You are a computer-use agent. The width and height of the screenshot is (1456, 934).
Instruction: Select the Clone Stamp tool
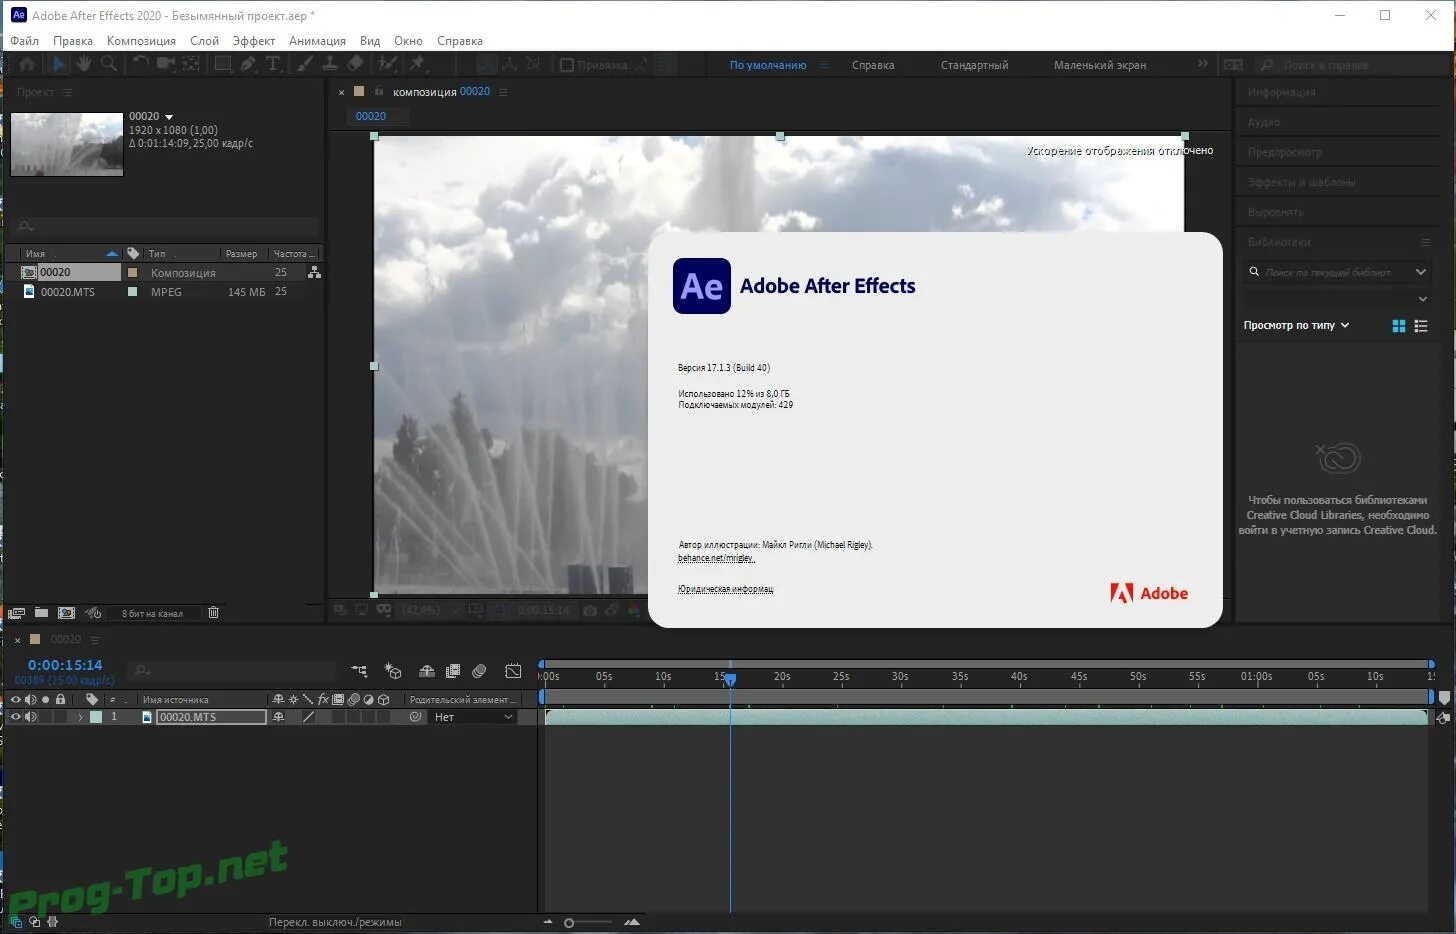click(x=329, y=64)
